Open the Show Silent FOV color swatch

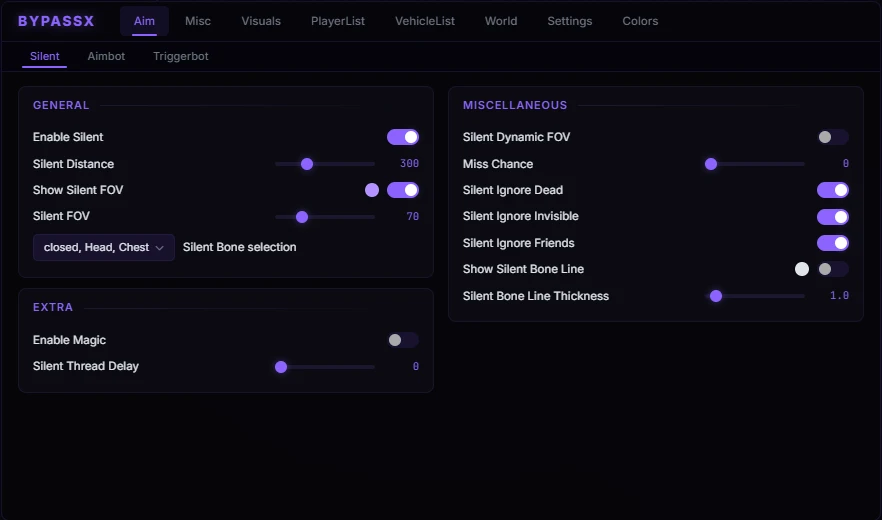(372, 190)
